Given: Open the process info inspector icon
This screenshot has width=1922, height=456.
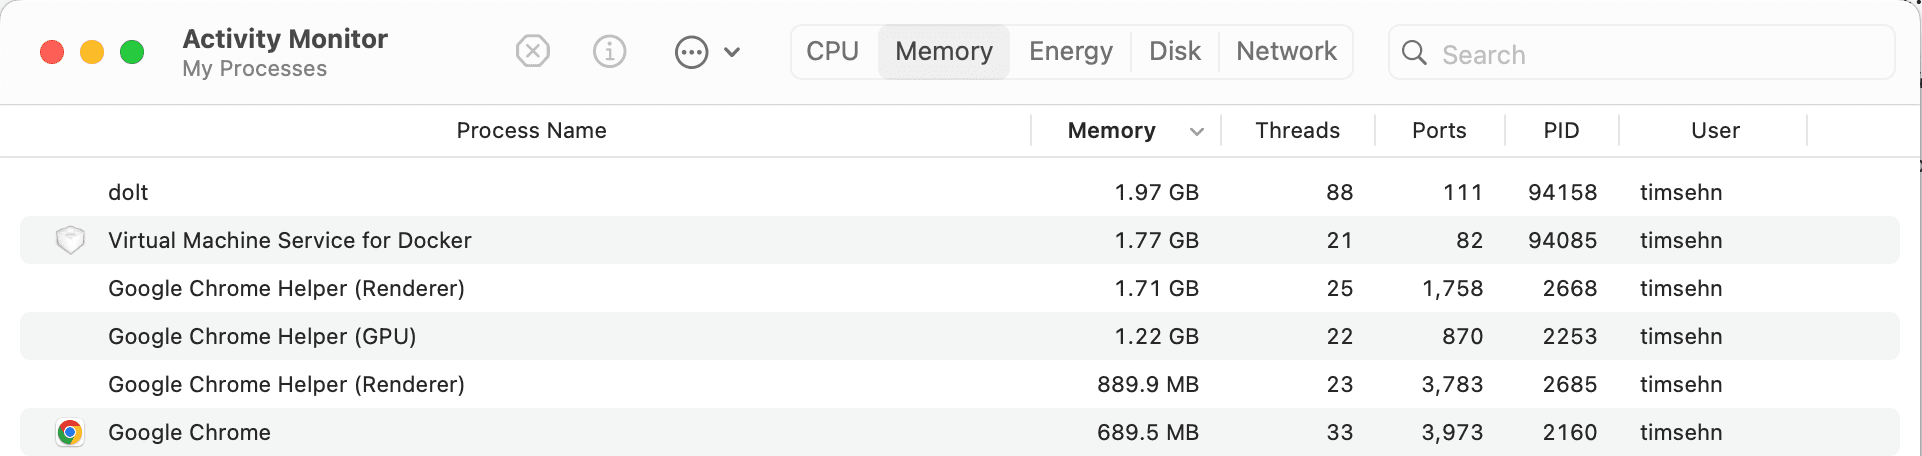Looking at the screenshot, I should (610, 51).
